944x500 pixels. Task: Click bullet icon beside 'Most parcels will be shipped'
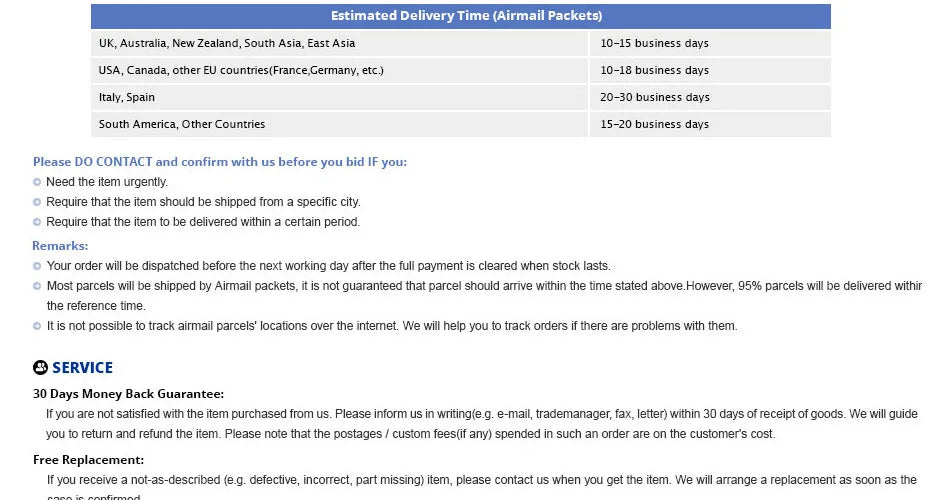coord(37,286)
